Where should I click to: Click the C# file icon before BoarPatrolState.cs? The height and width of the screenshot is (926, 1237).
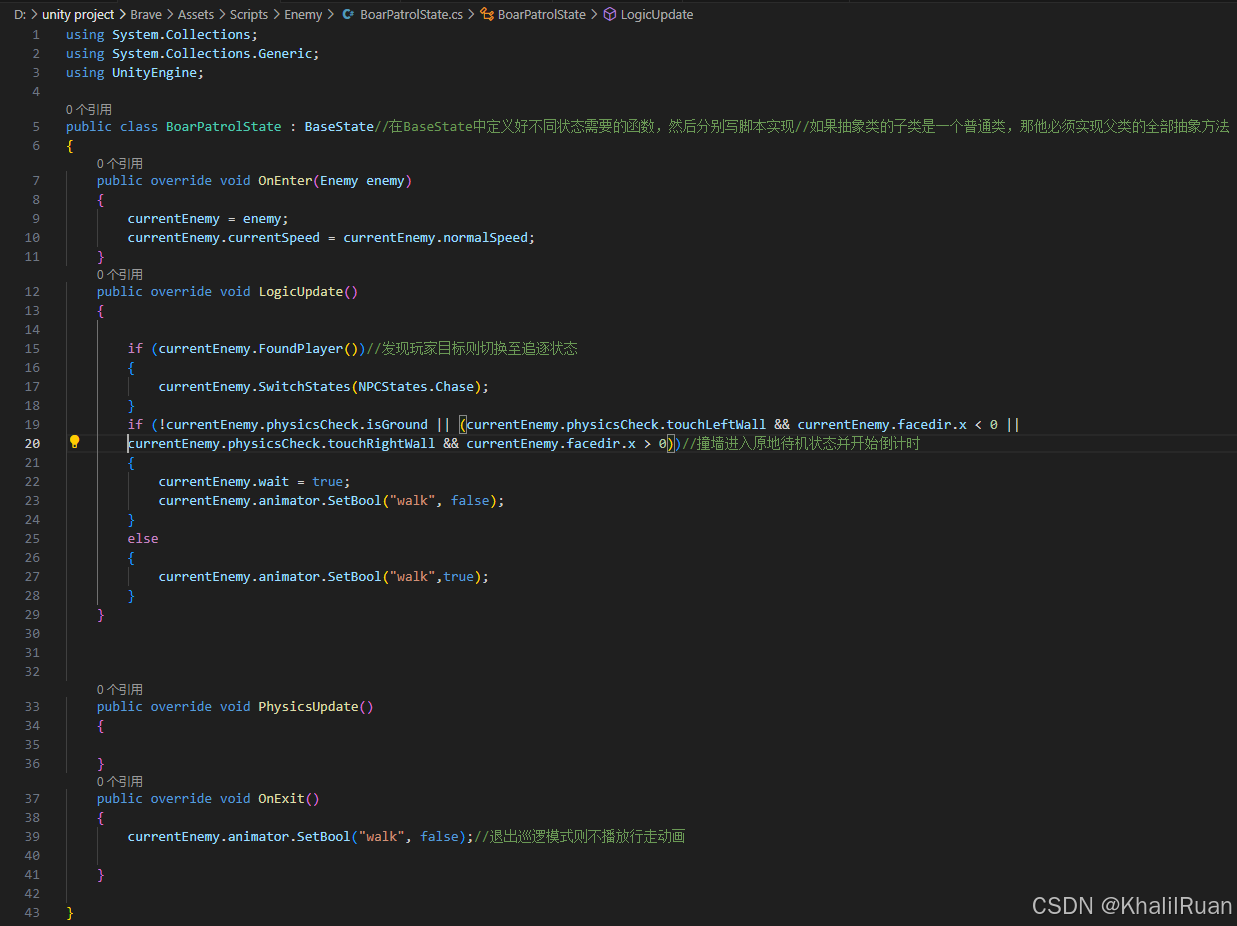click(x=349, y=14)
